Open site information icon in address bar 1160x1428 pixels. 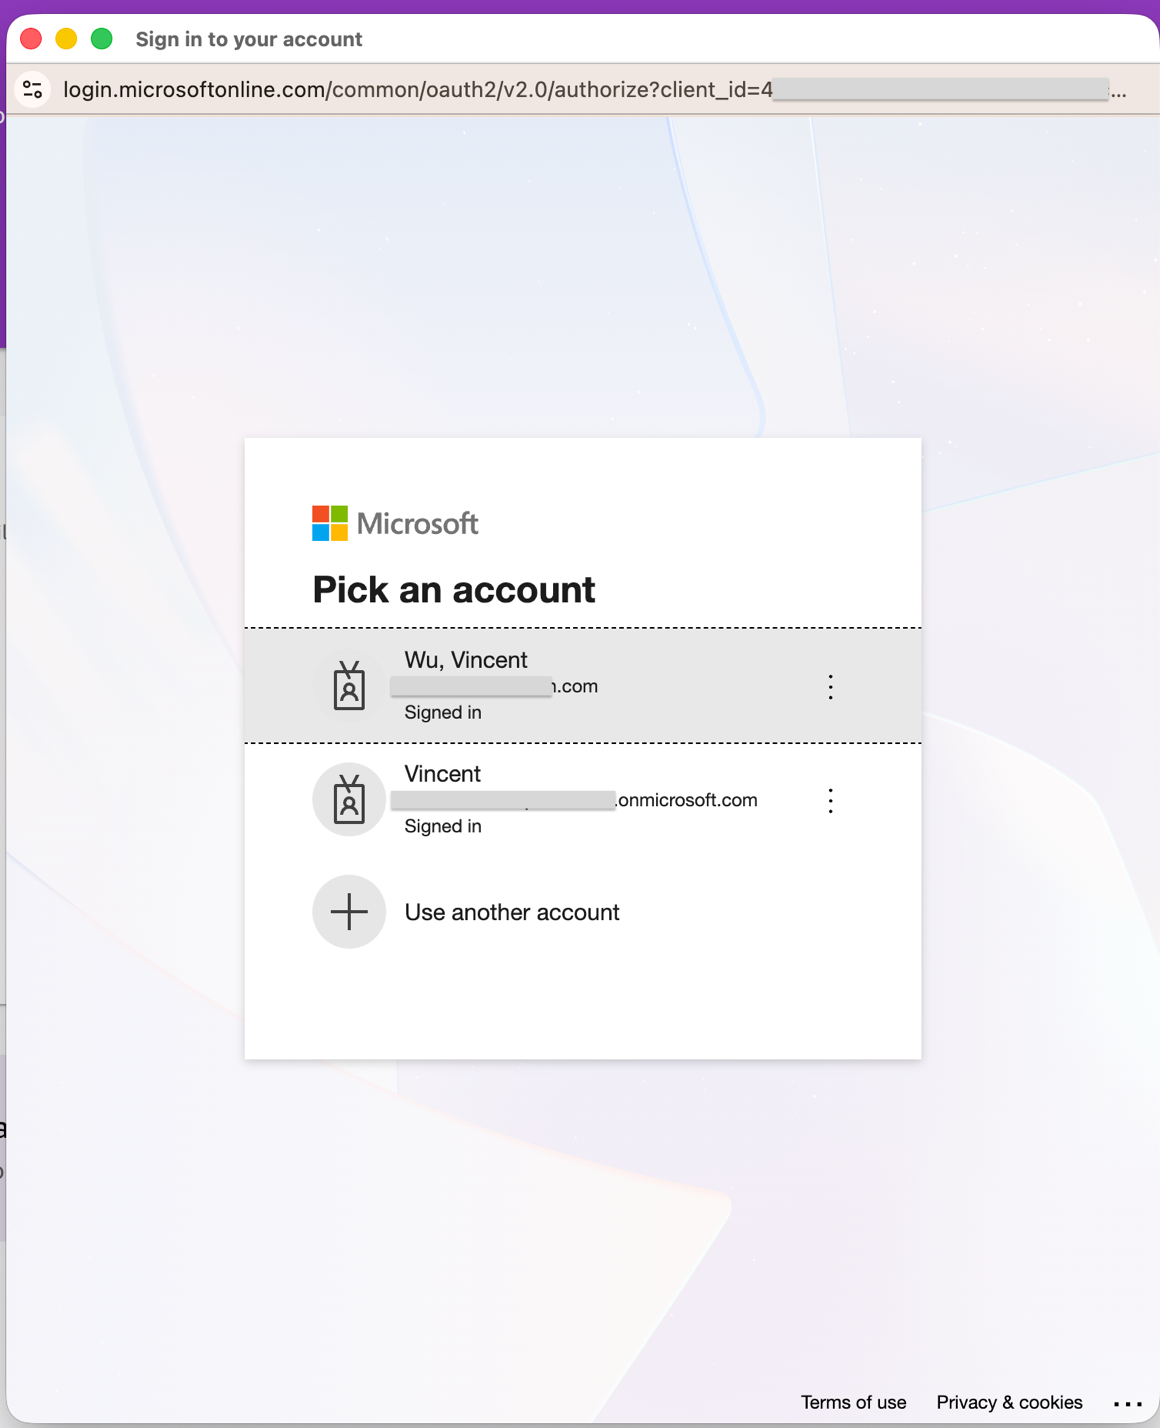(32, 90)
